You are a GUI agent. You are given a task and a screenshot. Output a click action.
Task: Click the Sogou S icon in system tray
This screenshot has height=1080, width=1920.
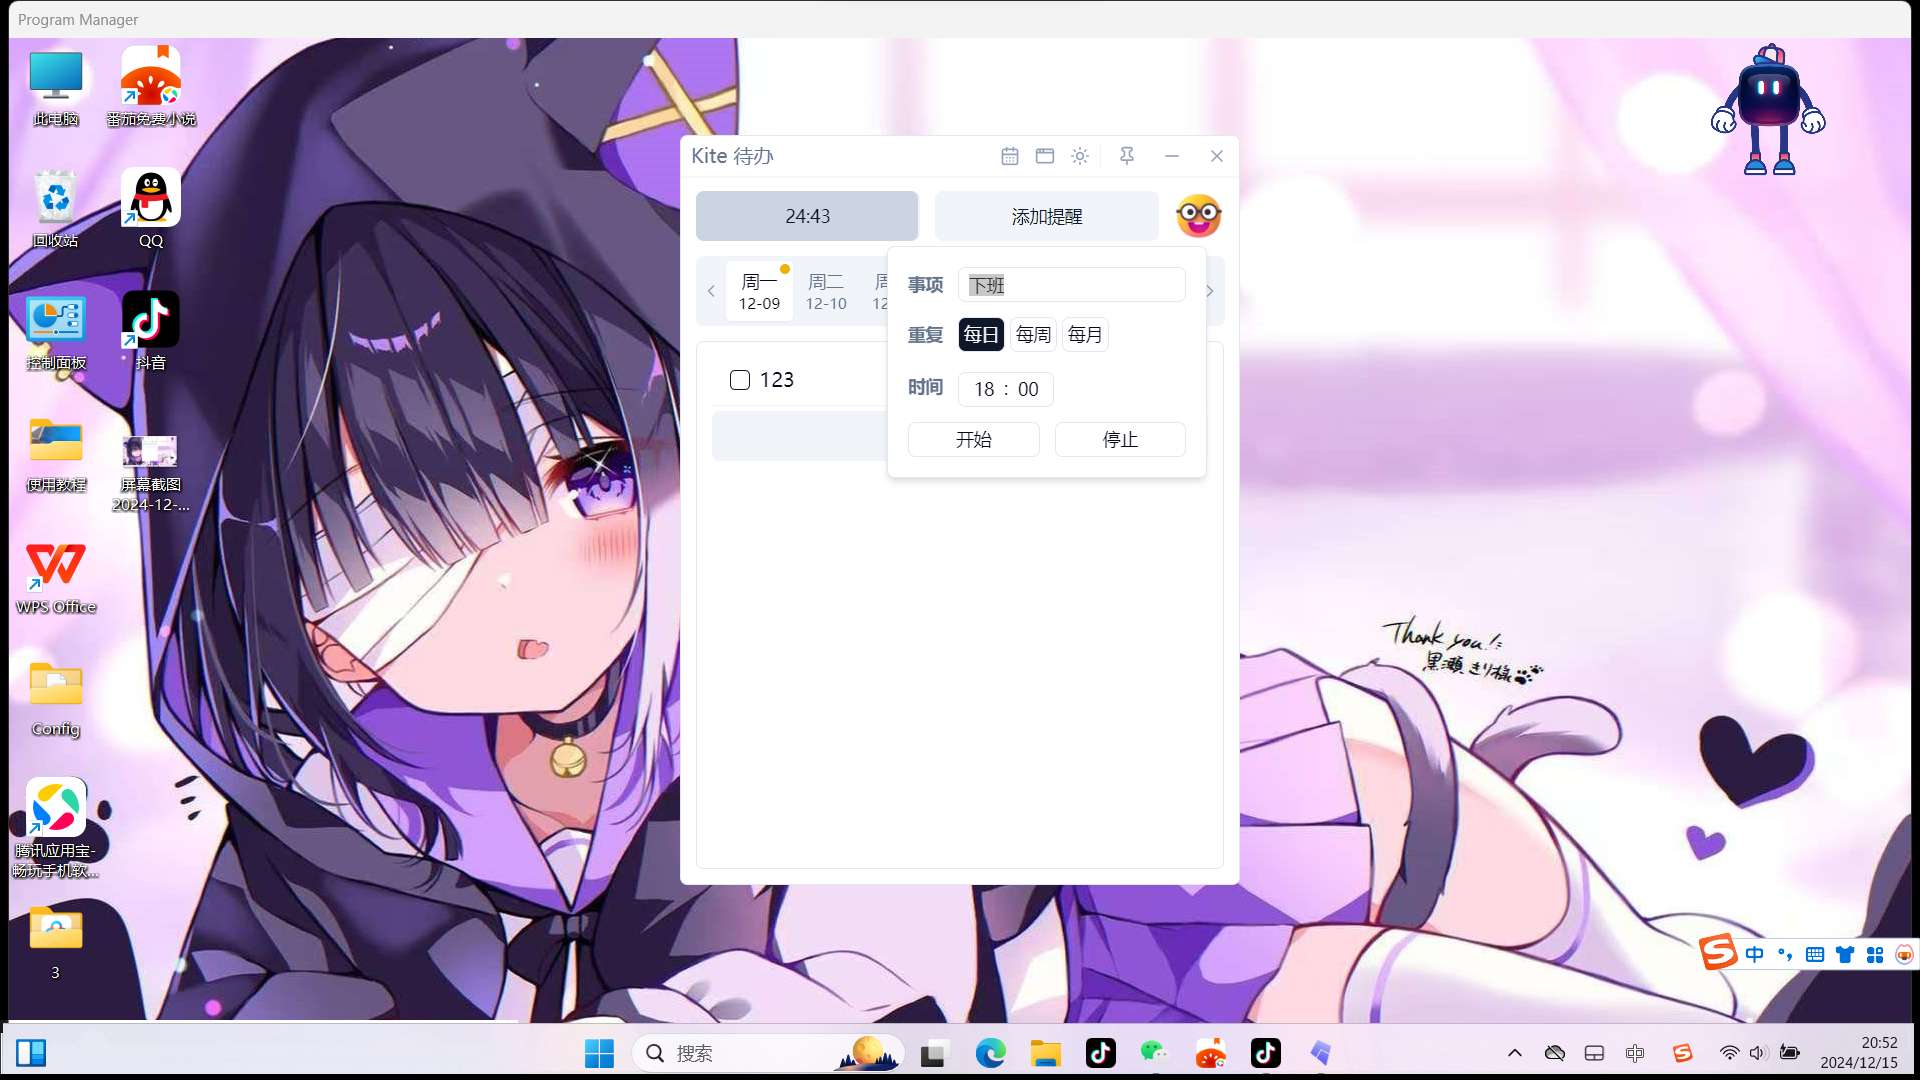(1682, 1053)
